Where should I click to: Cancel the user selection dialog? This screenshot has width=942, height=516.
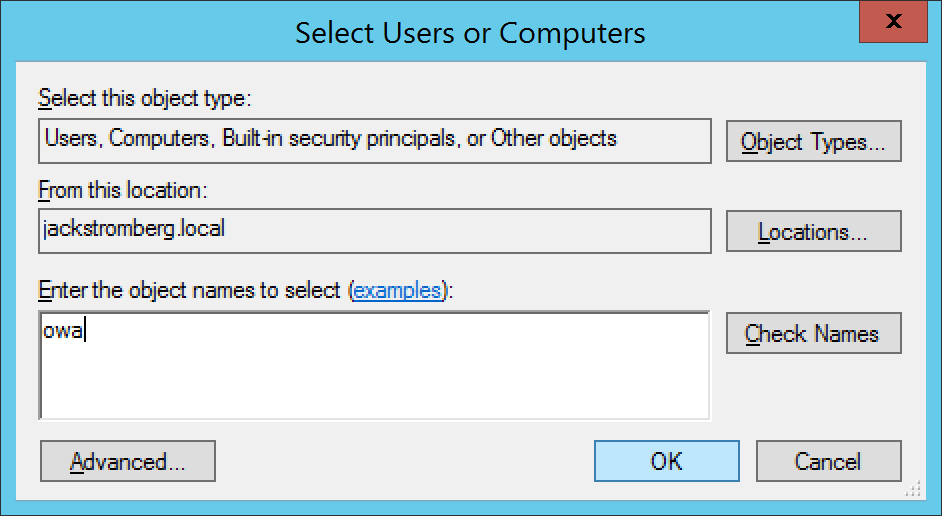click(x=828, y=462)
